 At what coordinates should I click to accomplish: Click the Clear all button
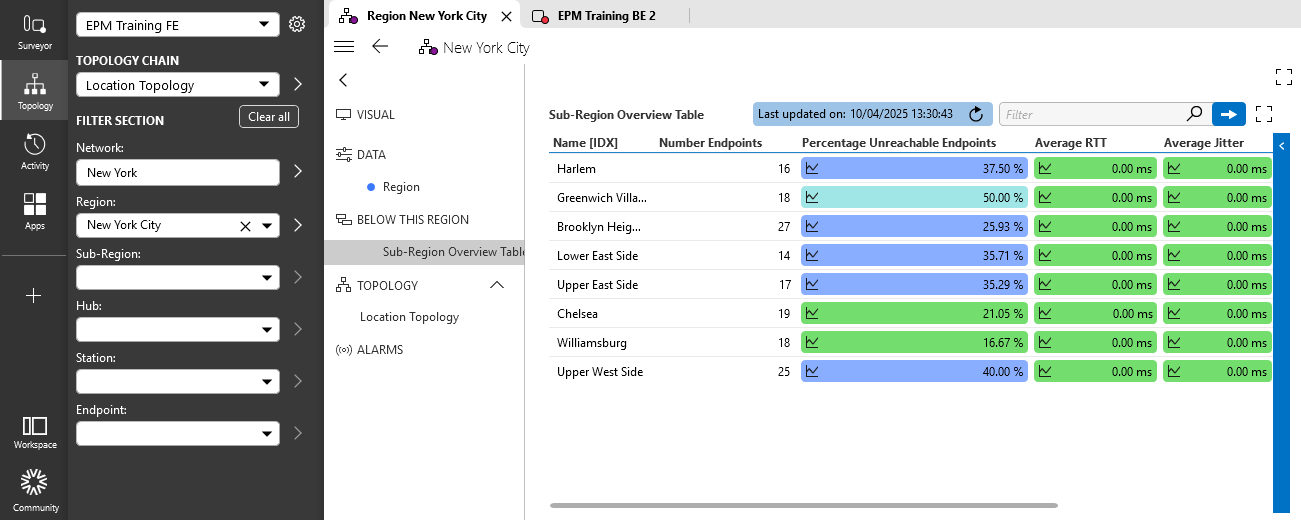[269, 117]
